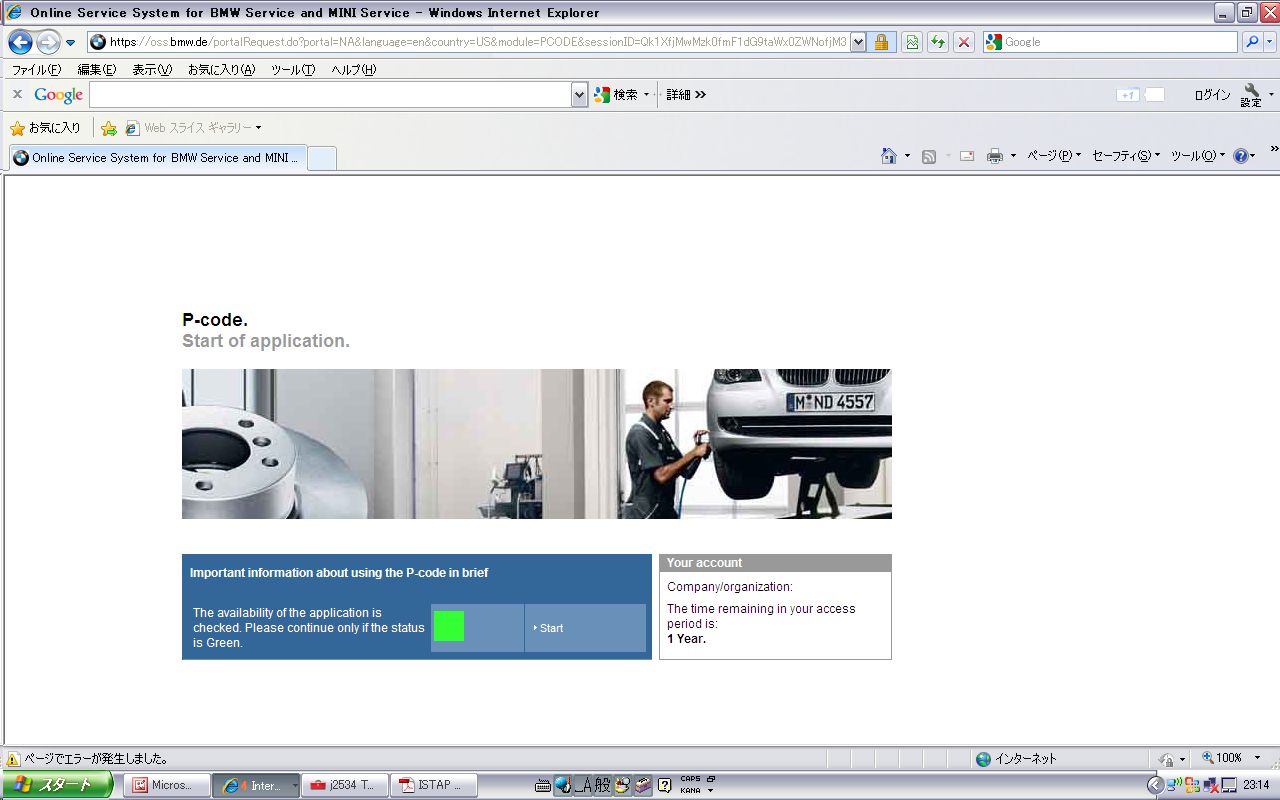
Task: Open the セーフティ(S) command bar menu
Action: tap(1126, 156)
